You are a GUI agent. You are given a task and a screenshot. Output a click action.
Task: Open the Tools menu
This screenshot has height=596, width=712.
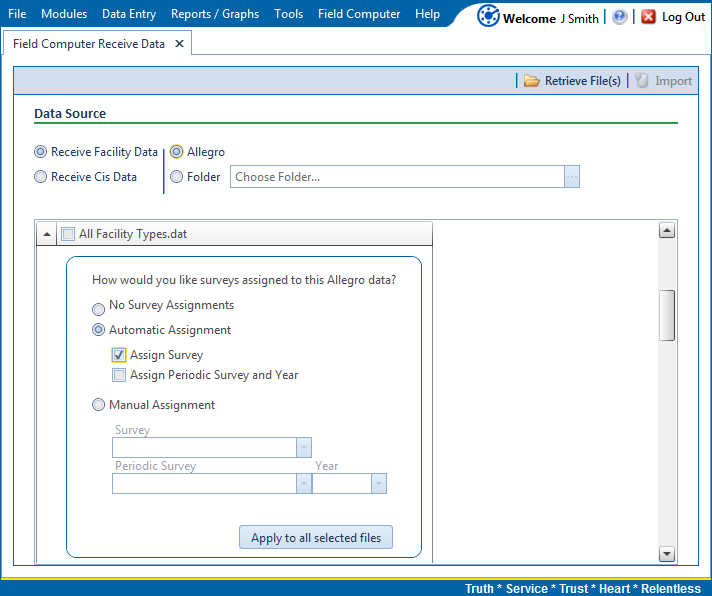(x=288, y=14)
